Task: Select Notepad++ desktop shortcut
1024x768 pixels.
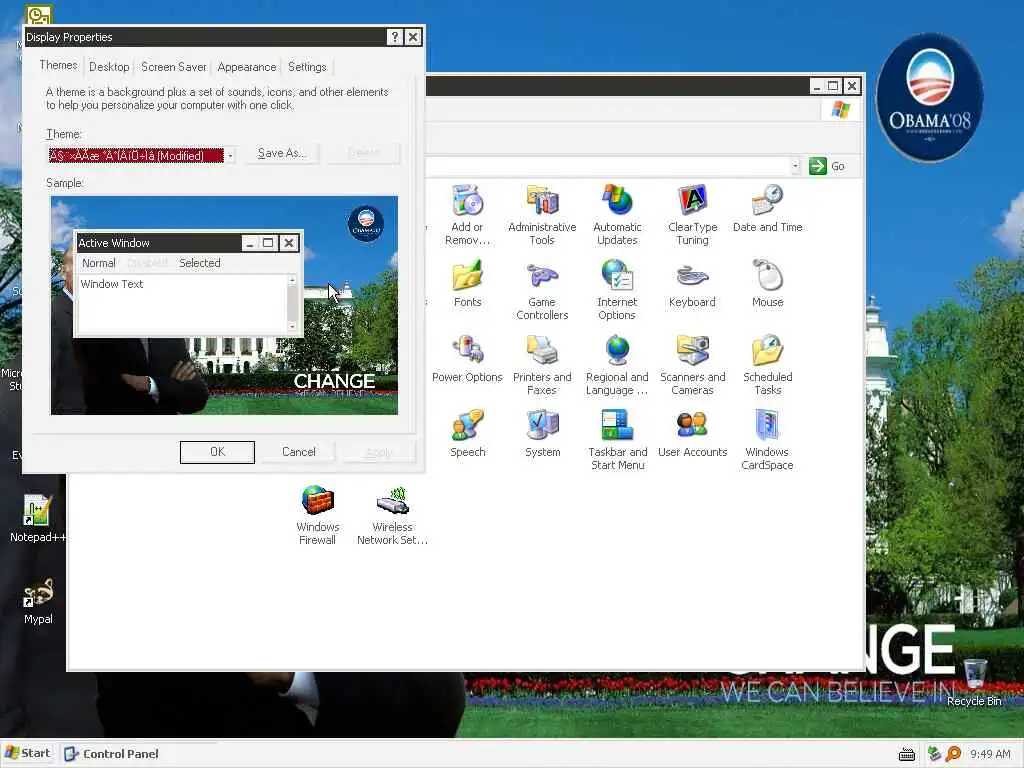Action: point(37,519)
